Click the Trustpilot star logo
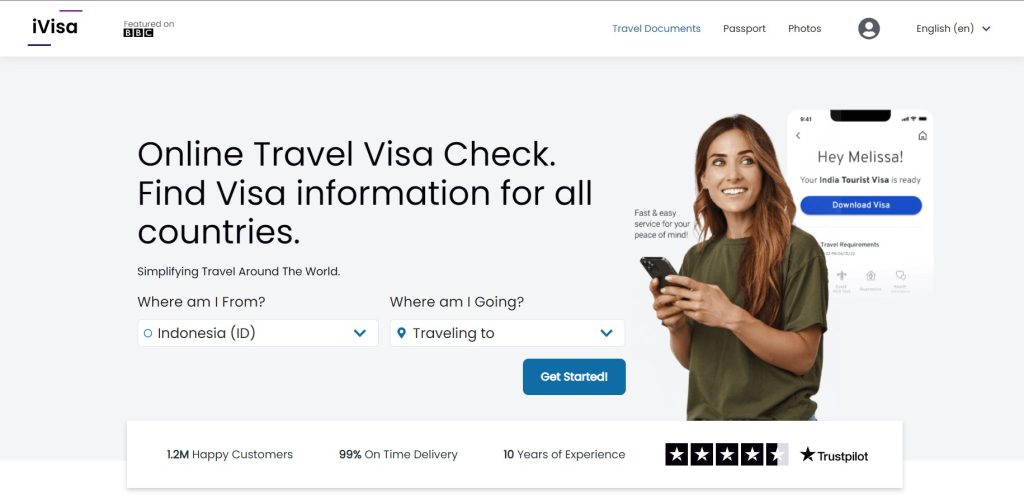 click(x=834, y=455)
